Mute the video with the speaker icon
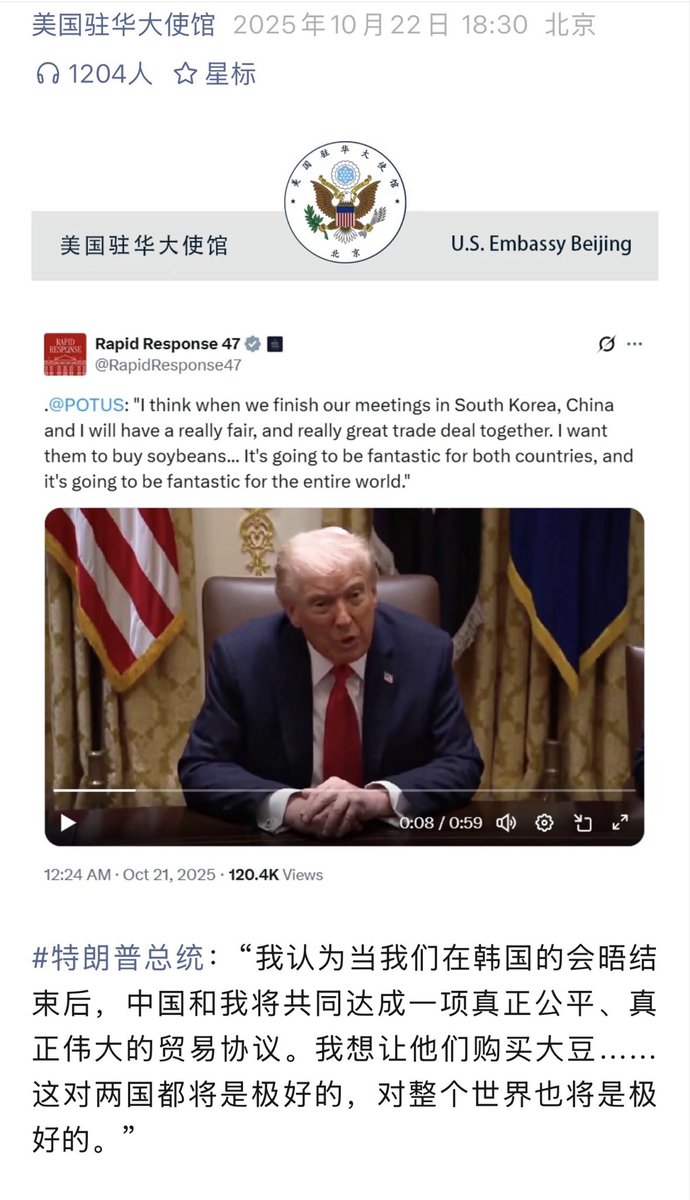 point(506,823)
